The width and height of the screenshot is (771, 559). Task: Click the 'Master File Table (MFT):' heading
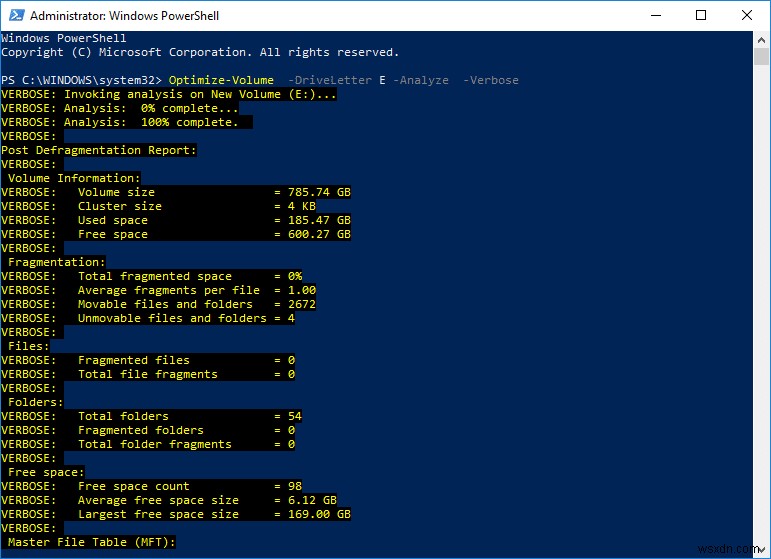[92, 542]
